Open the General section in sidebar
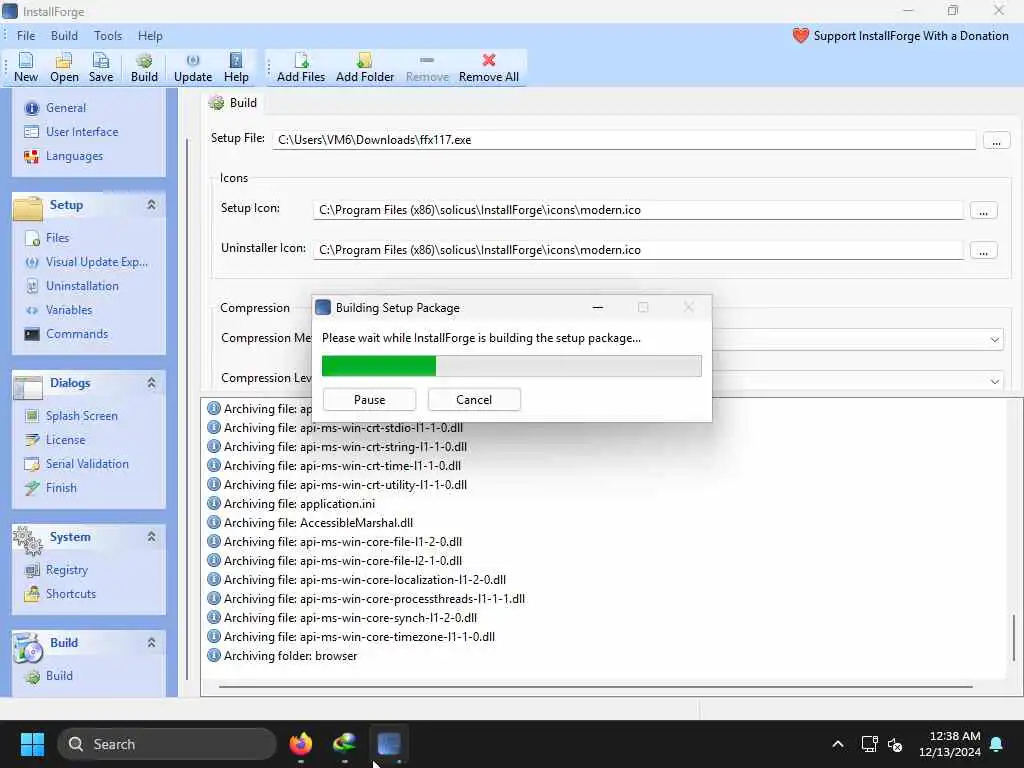Screen dimensions: 1024x768 tap(65, 108)
